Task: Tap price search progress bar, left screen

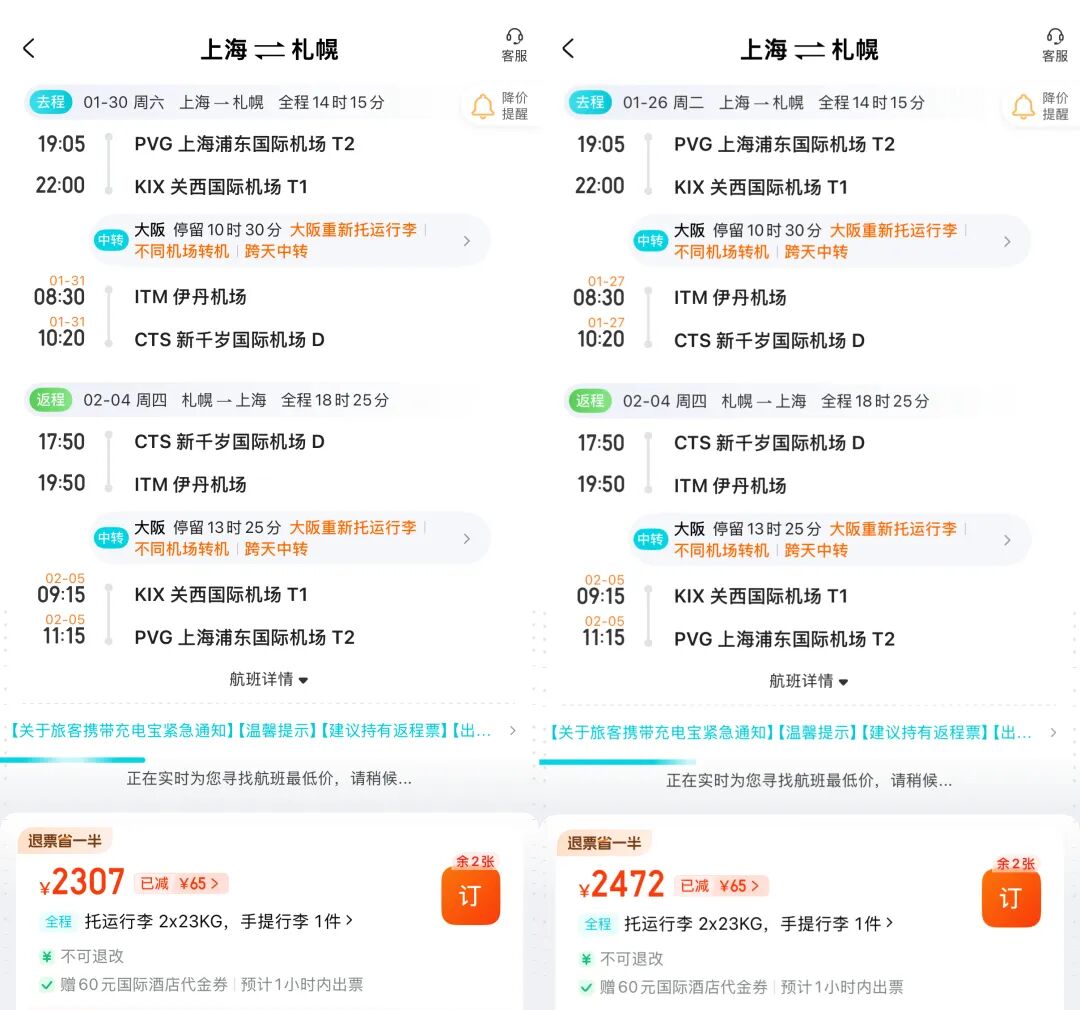Action: (72, 760)
